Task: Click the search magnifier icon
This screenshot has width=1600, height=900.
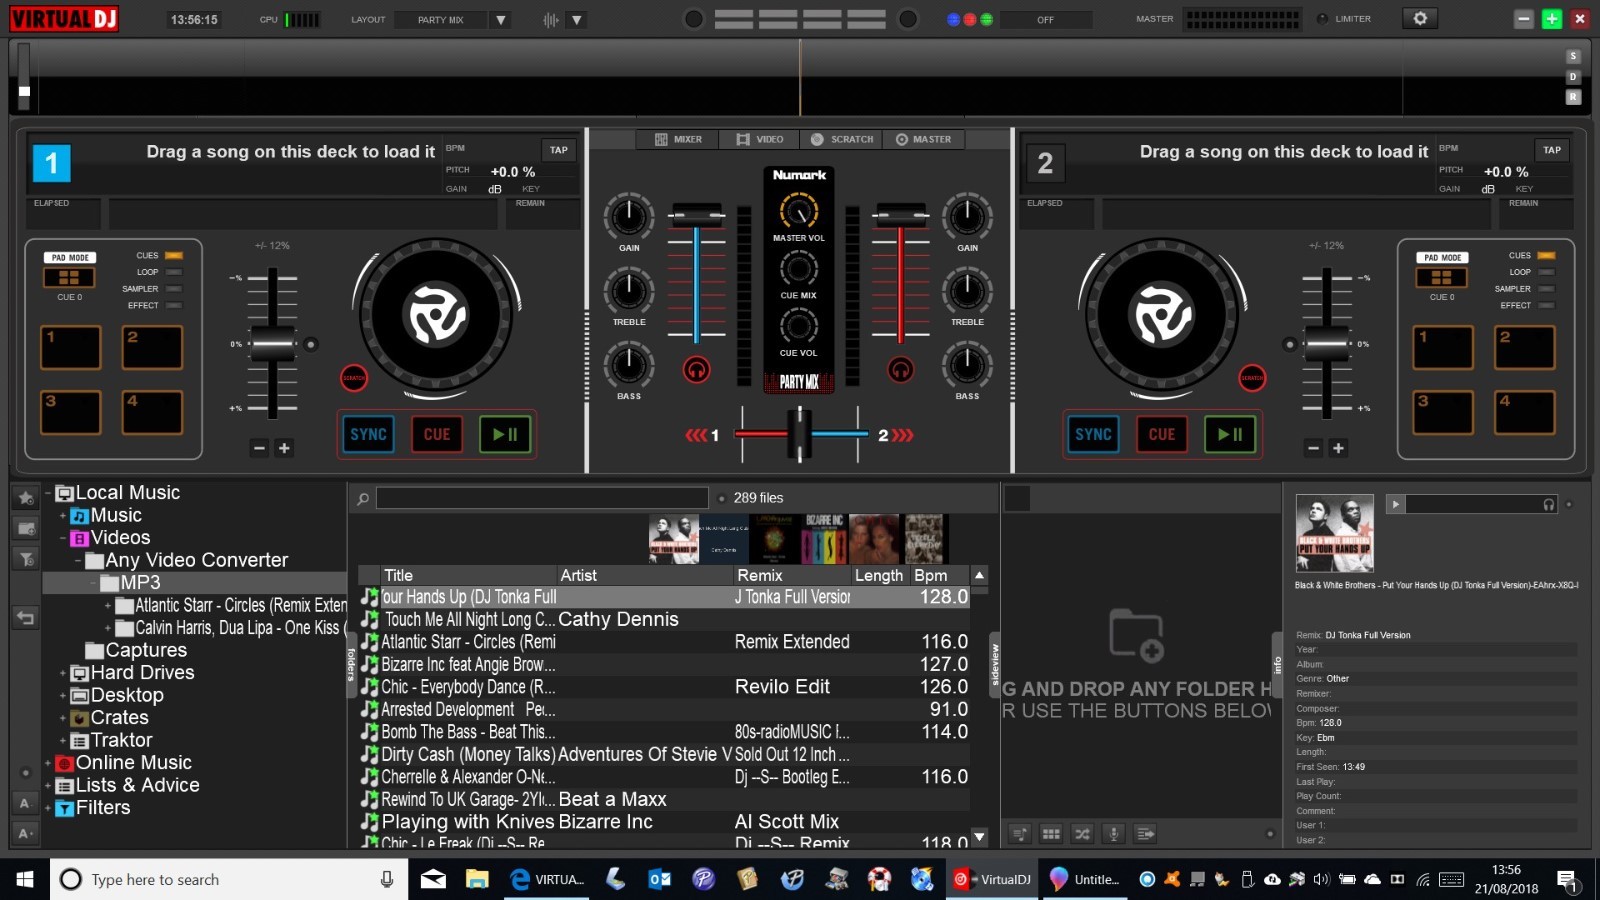Action: (x=363, y=498)
